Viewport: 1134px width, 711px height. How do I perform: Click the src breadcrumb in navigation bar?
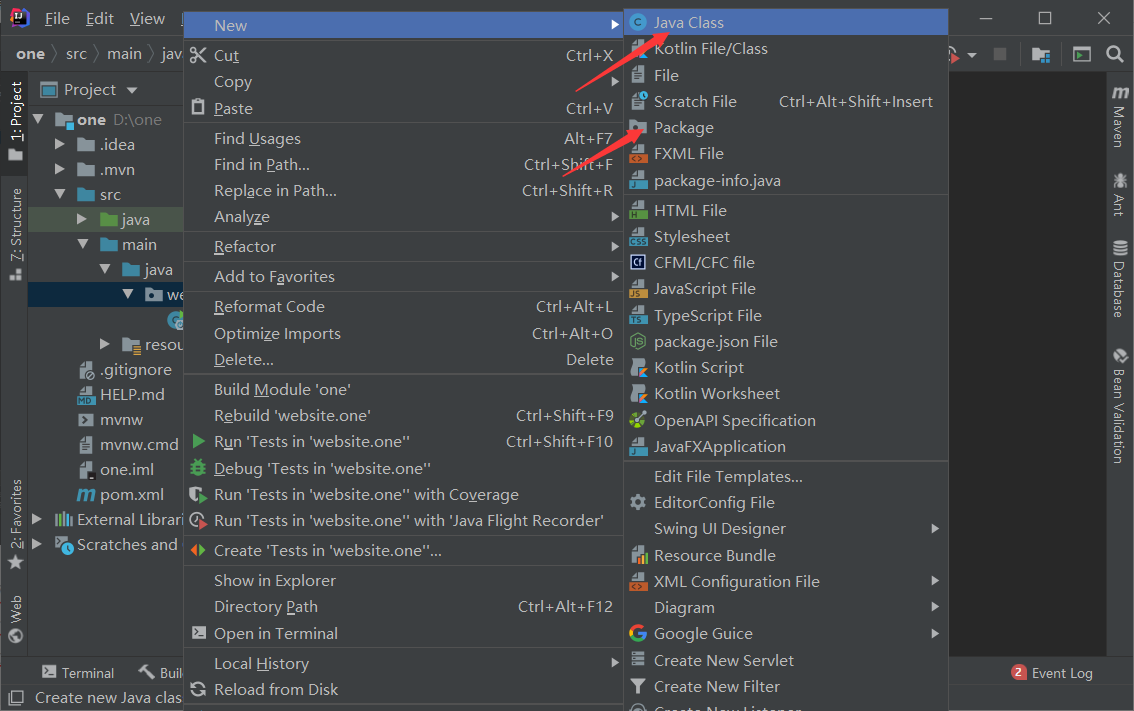[x=76, y=54]
